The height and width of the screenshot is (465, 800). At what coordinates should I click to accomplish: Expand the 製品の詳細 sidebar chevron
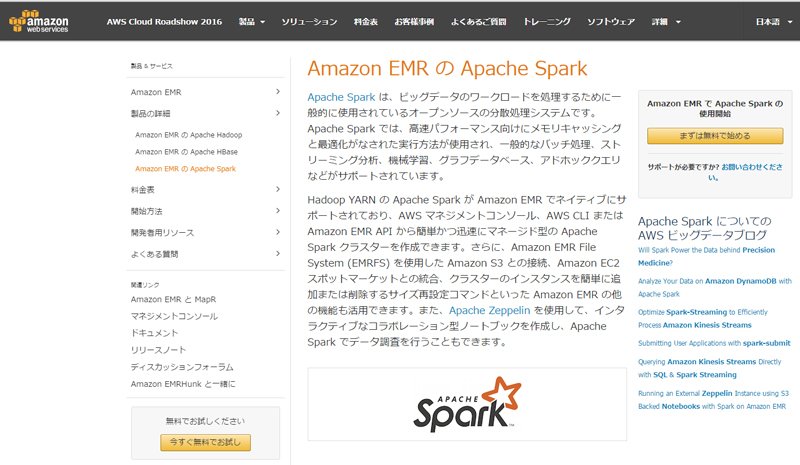(x=278, y=113)
